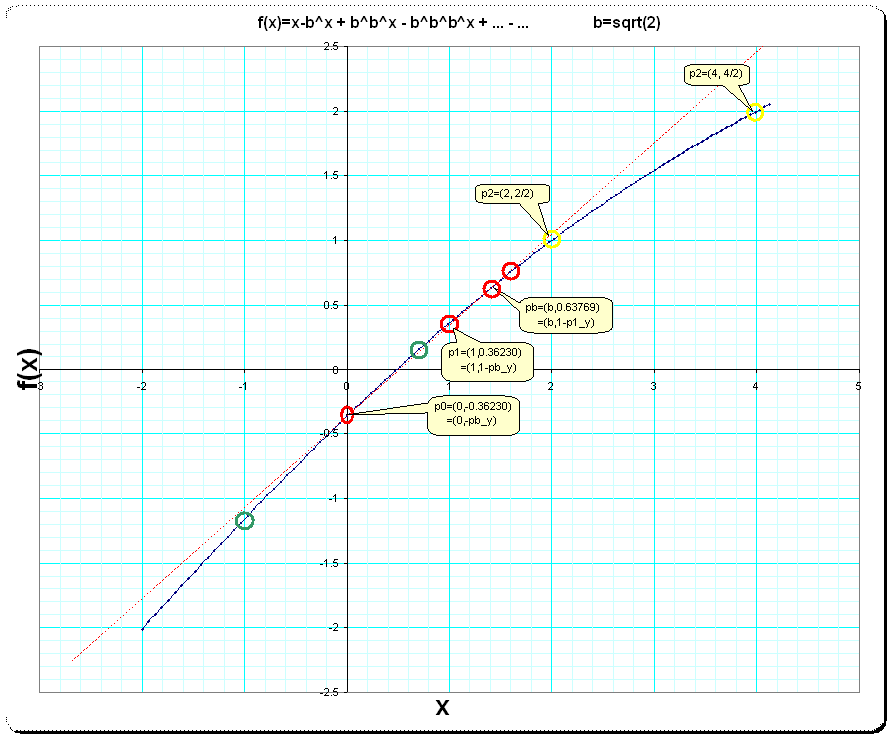Select the red circle marker on the y-axis
Viewport: 892px width, 738px height.
coord(347,415)
